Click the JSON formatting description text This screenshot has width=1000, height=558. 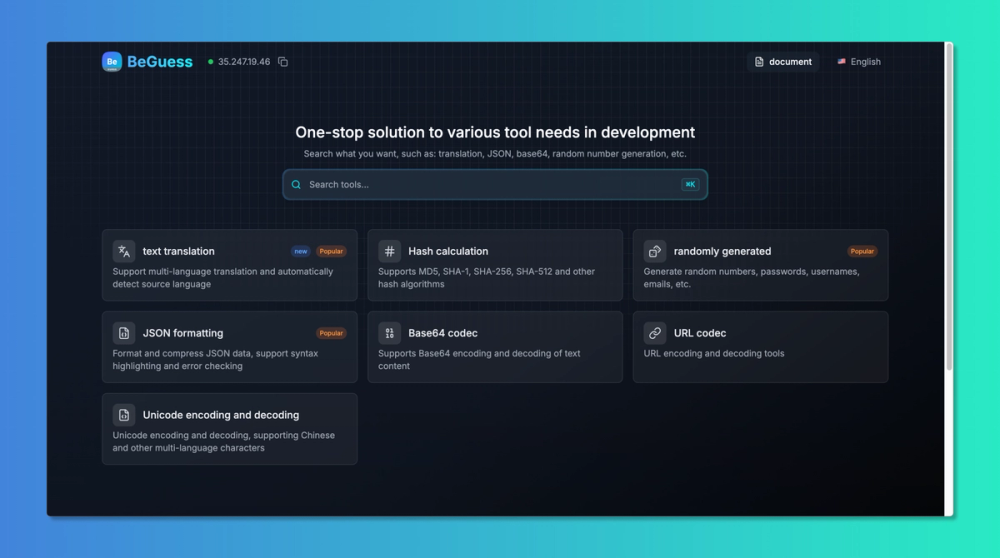pyautogui.click(x=215, y=360)
